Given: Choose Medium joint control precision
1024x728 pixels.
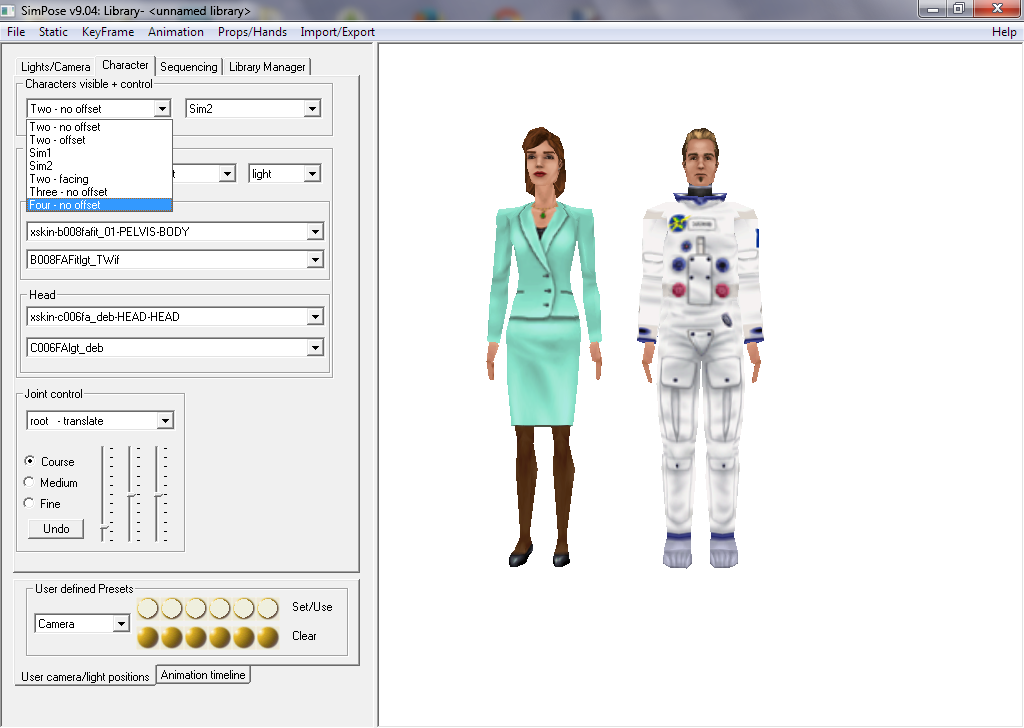Looking at the screenshot, I should 29,483.
